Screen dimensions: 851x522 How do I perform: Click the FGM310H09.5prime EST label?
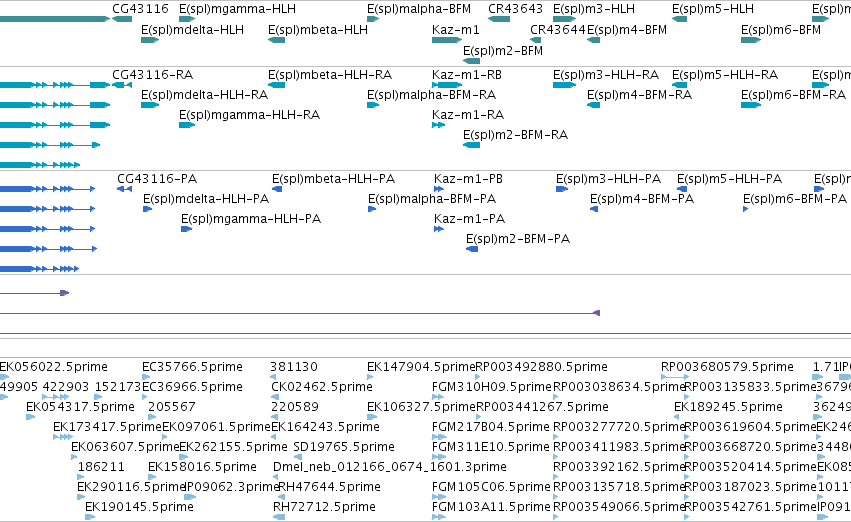pyautogui.click(x=492, y=387)
